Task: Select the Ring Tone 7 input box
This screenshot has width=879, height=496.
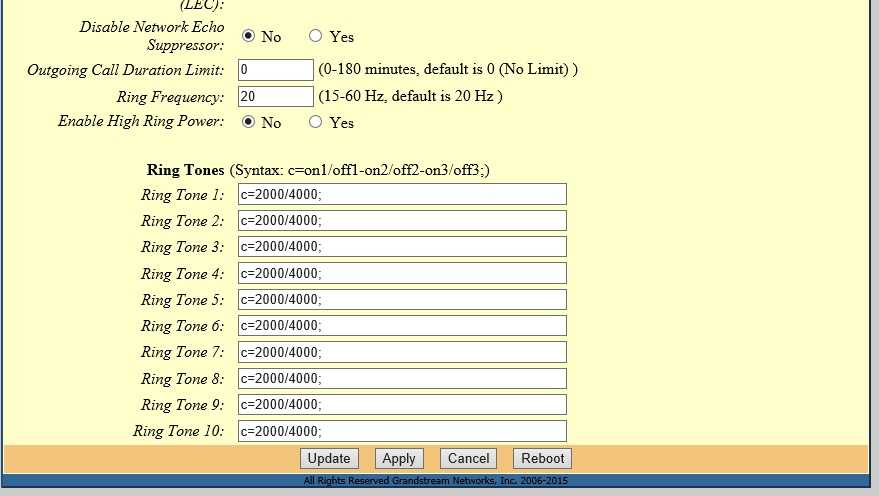Action: point(402,352)
